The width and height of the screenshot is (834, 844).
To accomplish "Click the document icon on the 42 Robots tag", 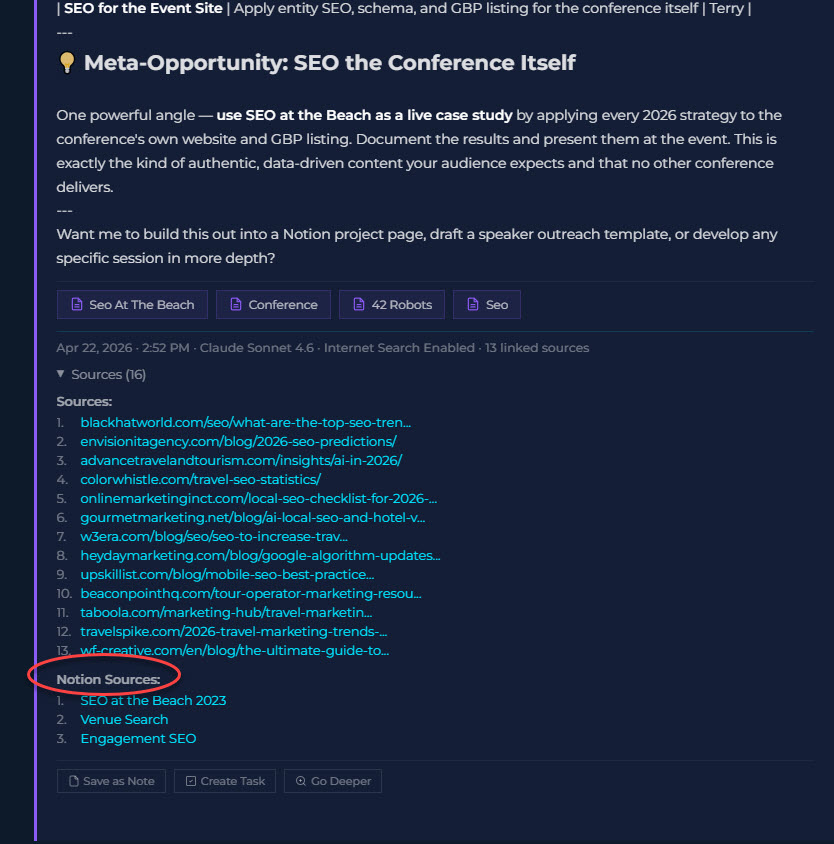I will coord(356,304).
